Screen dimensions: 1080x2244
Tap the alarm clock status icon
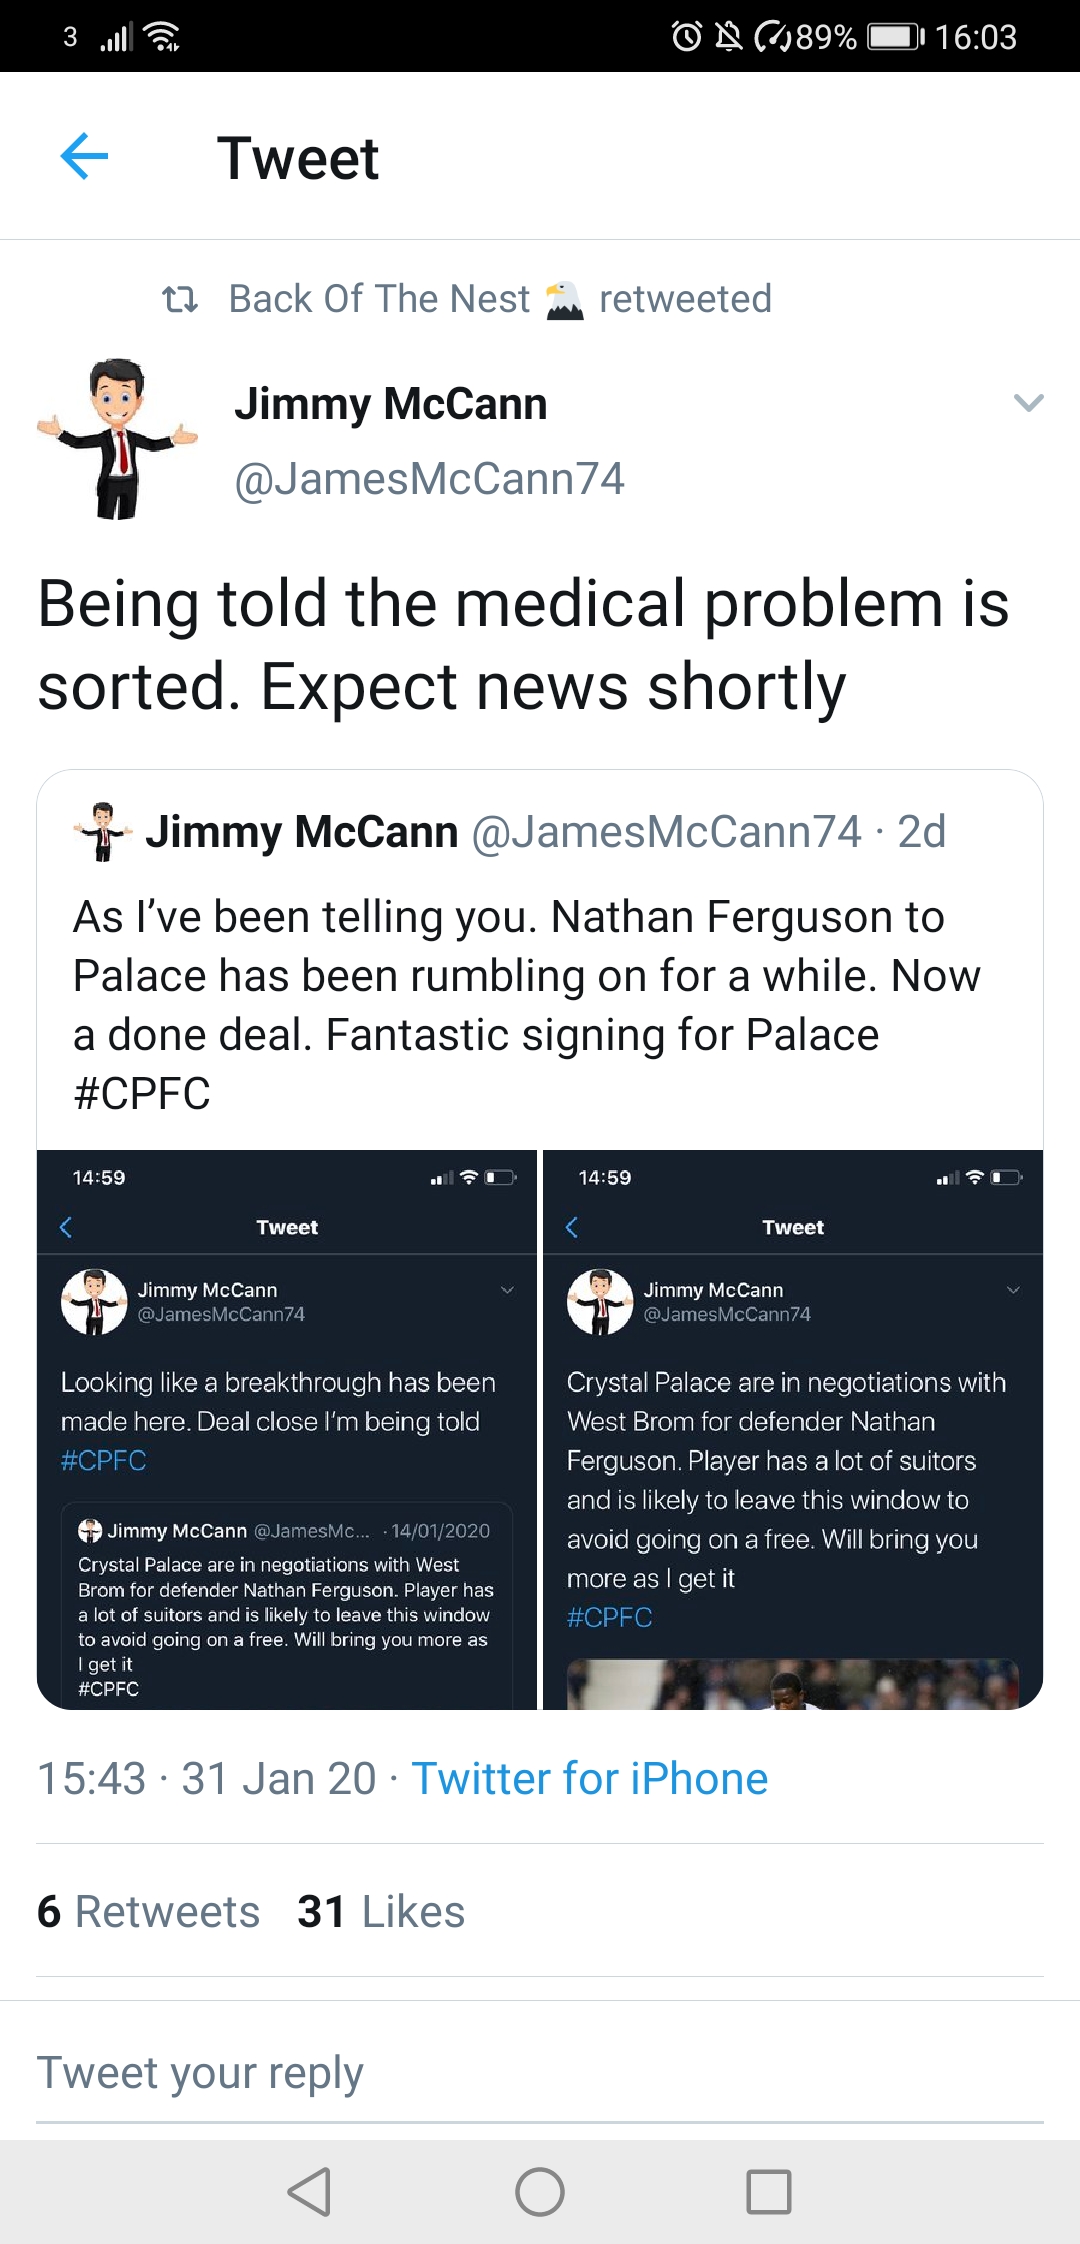pyautogui.click(x=686, y=37)
